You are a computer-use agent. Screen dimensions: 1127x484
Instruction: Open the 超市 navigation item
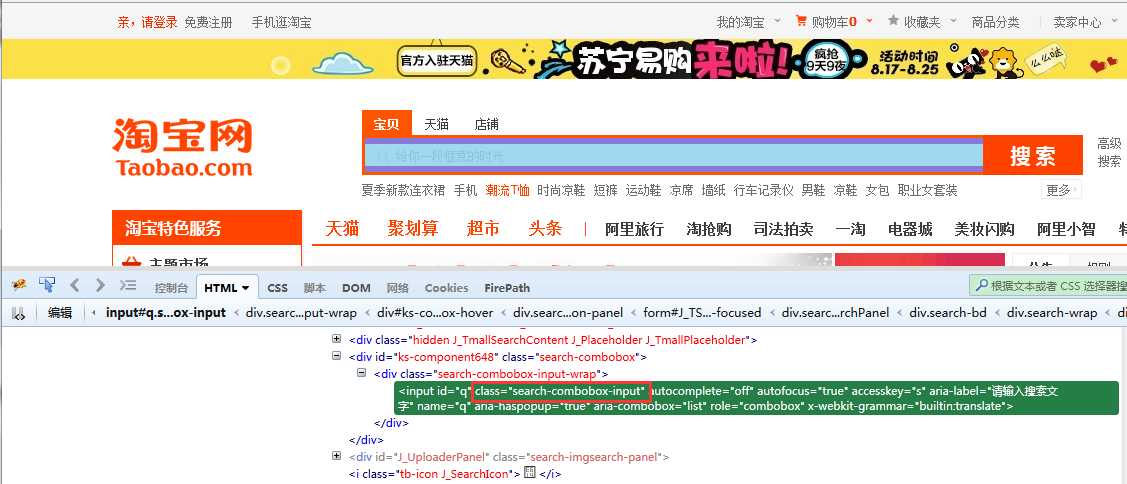[x=483, y=229]
